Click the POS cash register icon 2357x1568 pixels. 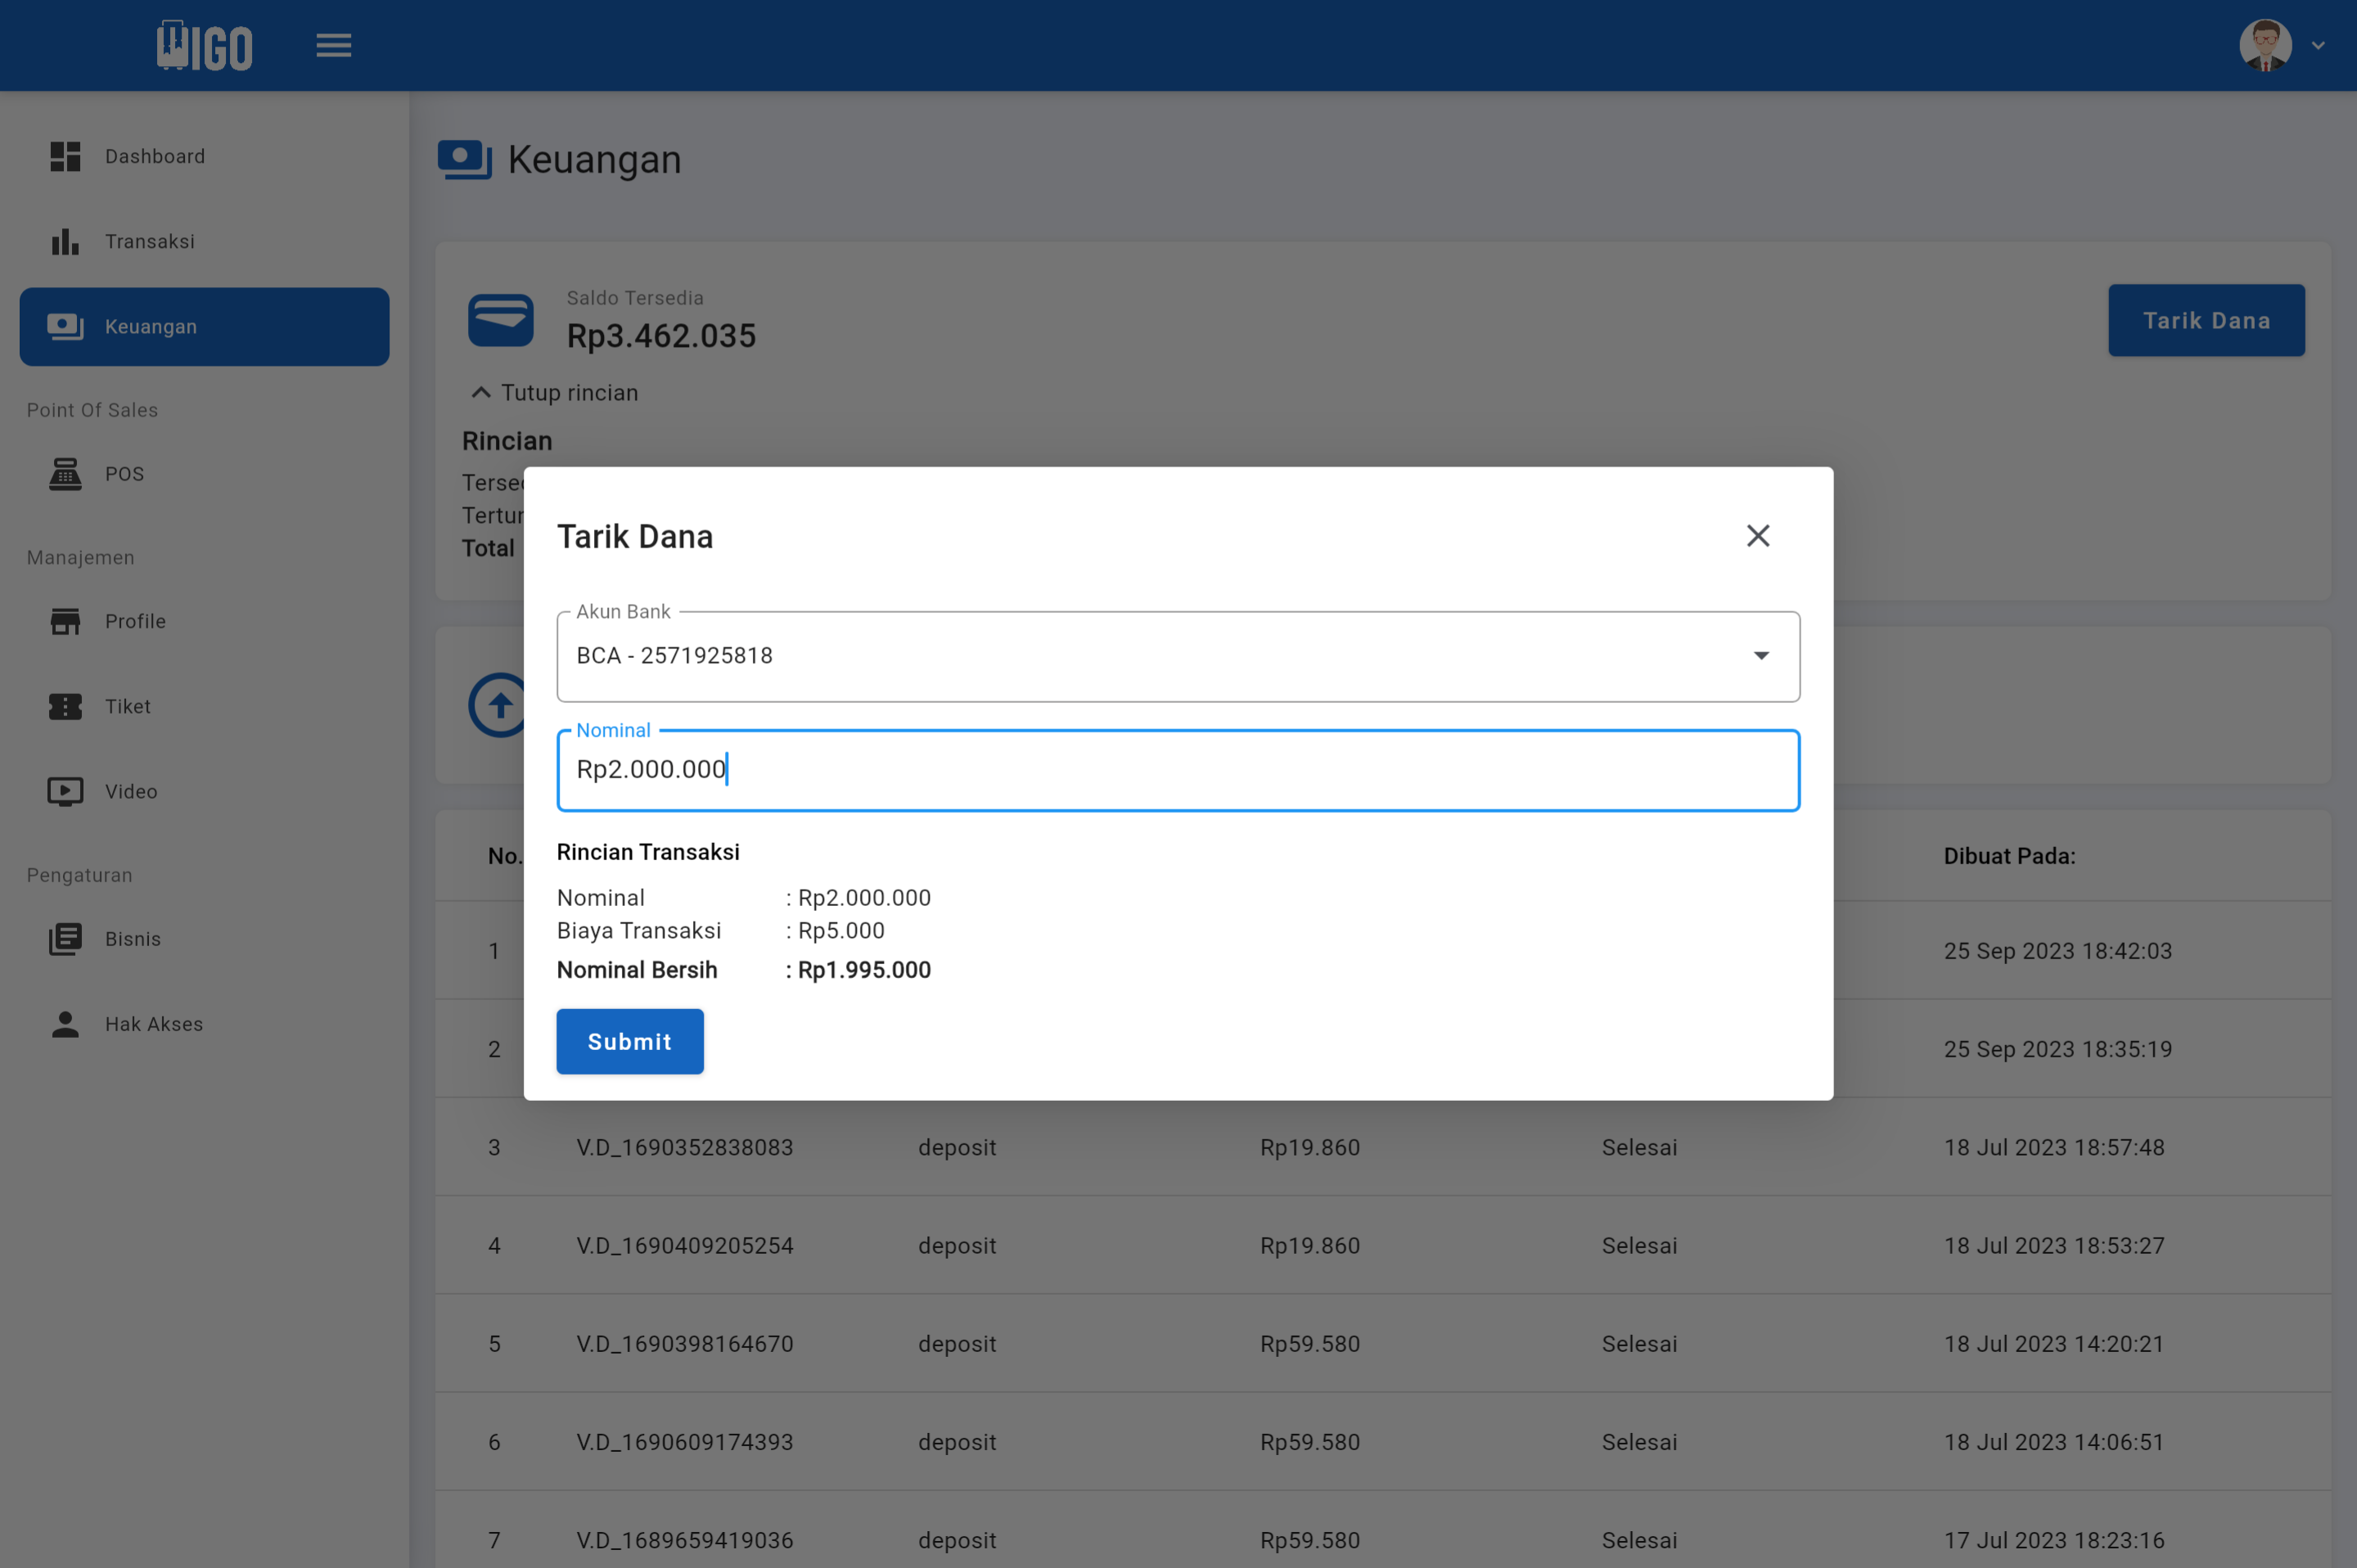(65, 474)
